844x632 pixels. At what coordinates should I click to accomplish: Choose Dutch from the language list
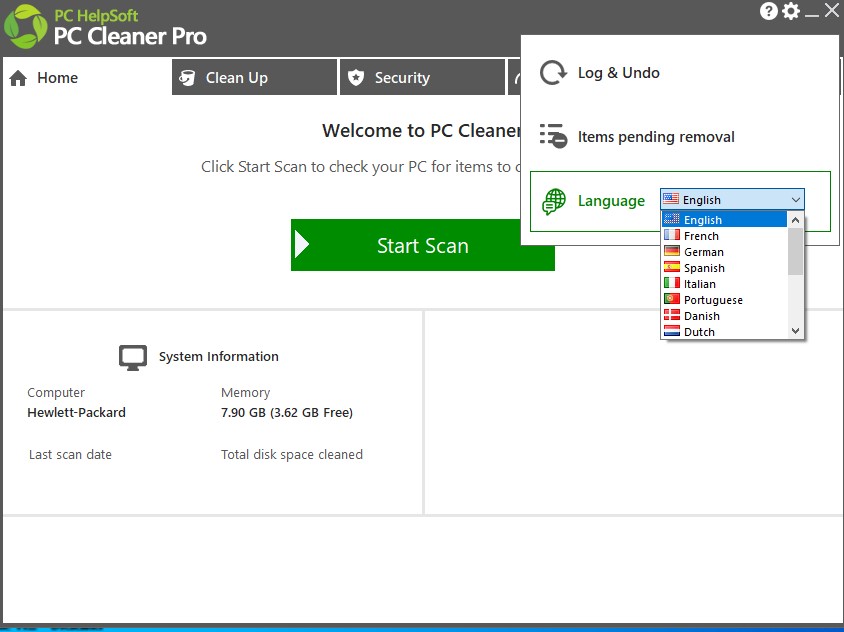pos(724,332)
